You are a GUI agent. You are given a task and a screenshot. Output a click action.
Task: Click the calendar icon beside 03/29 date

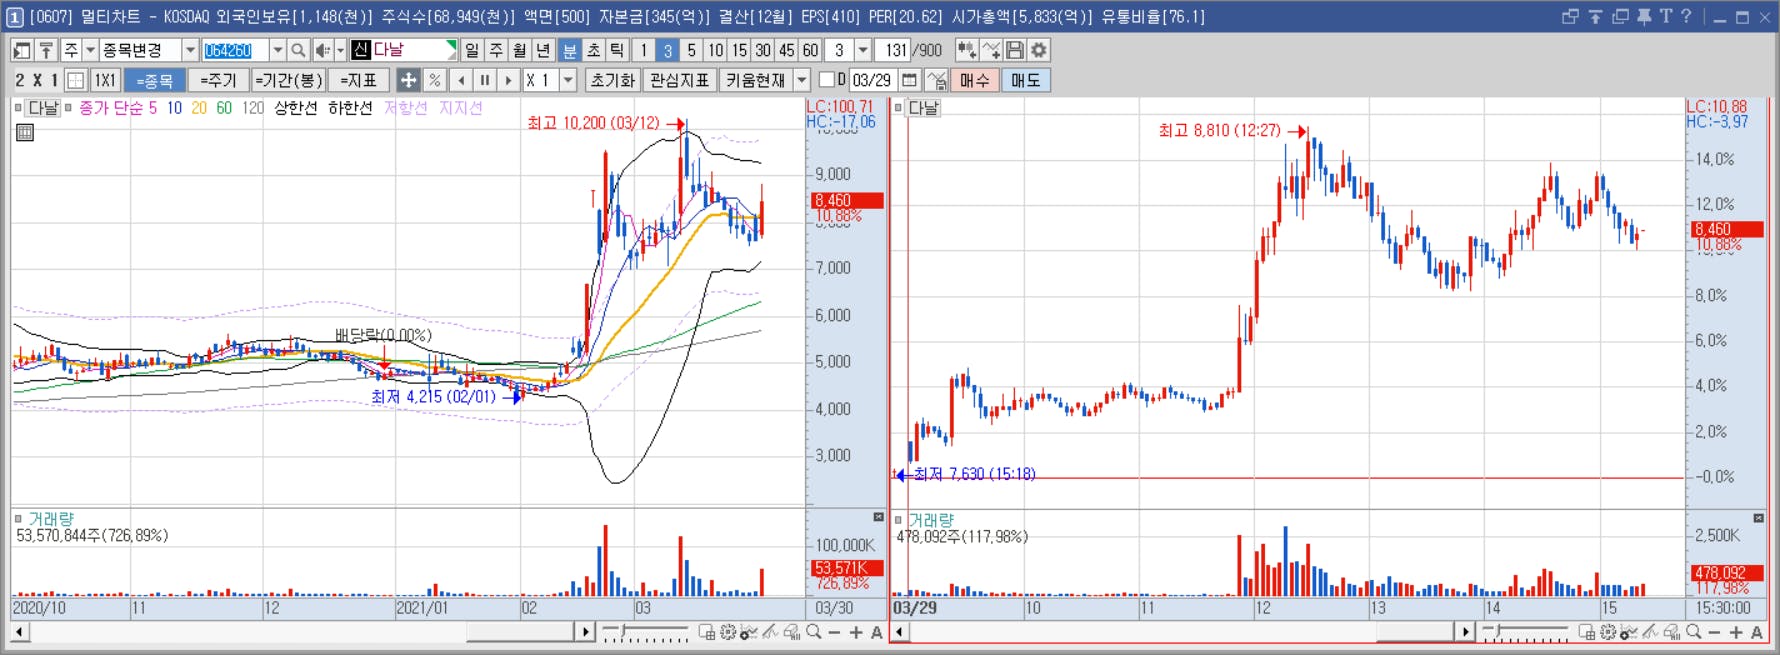909,80
